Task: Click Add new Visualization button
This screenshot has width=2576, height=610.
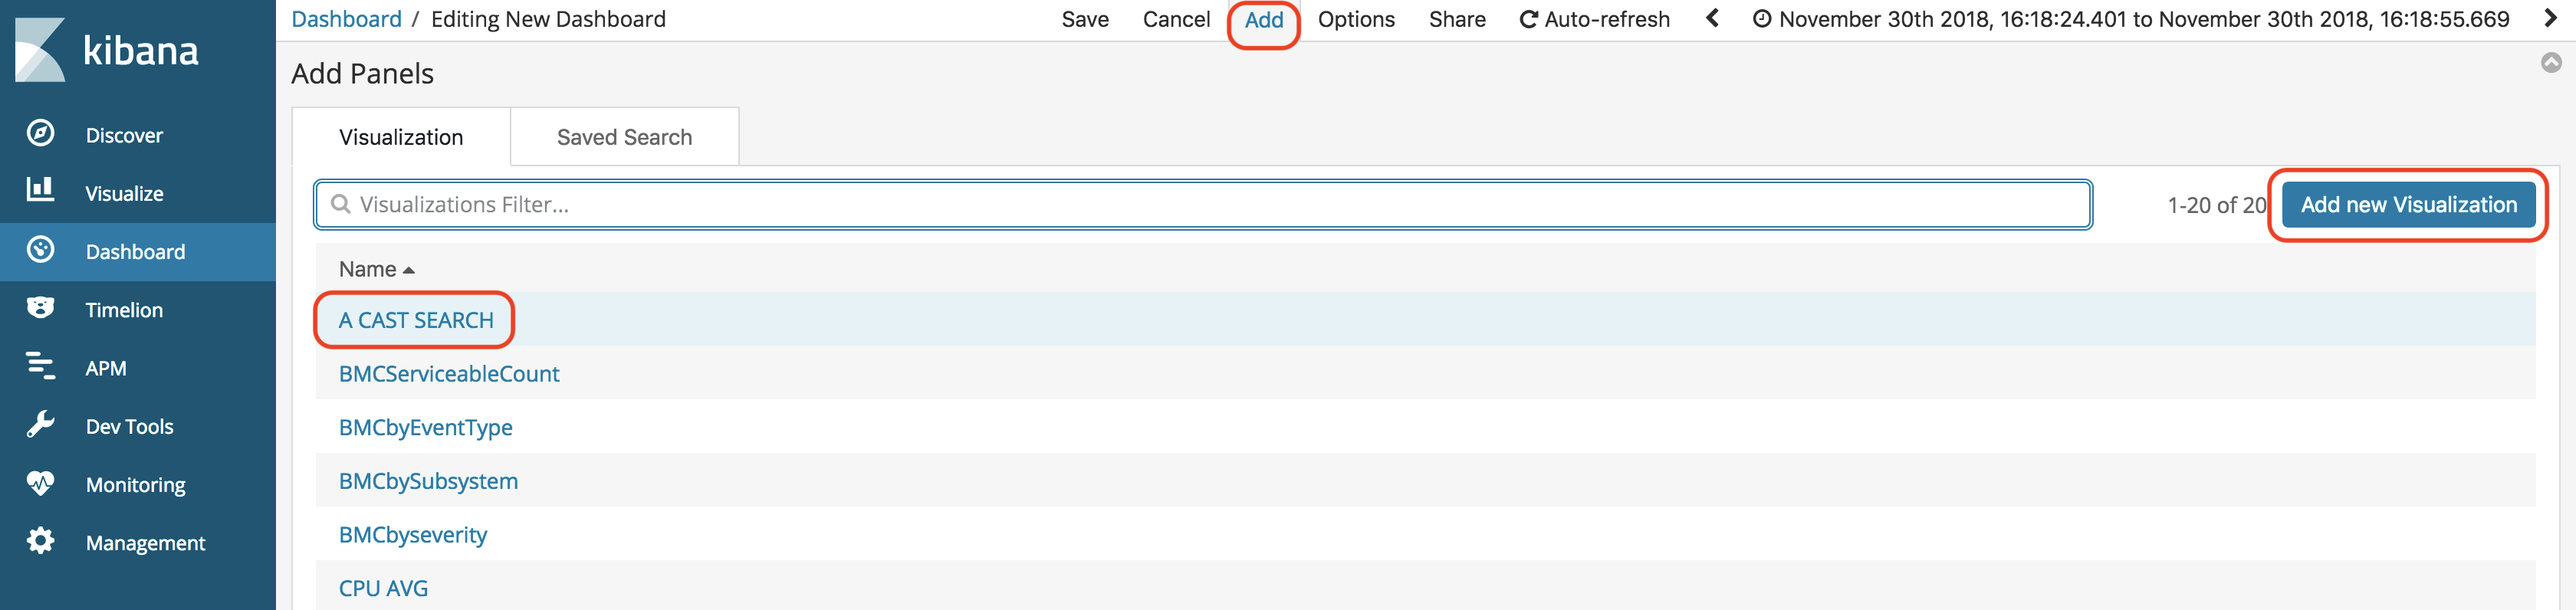Action: [x=2408, y=204]
